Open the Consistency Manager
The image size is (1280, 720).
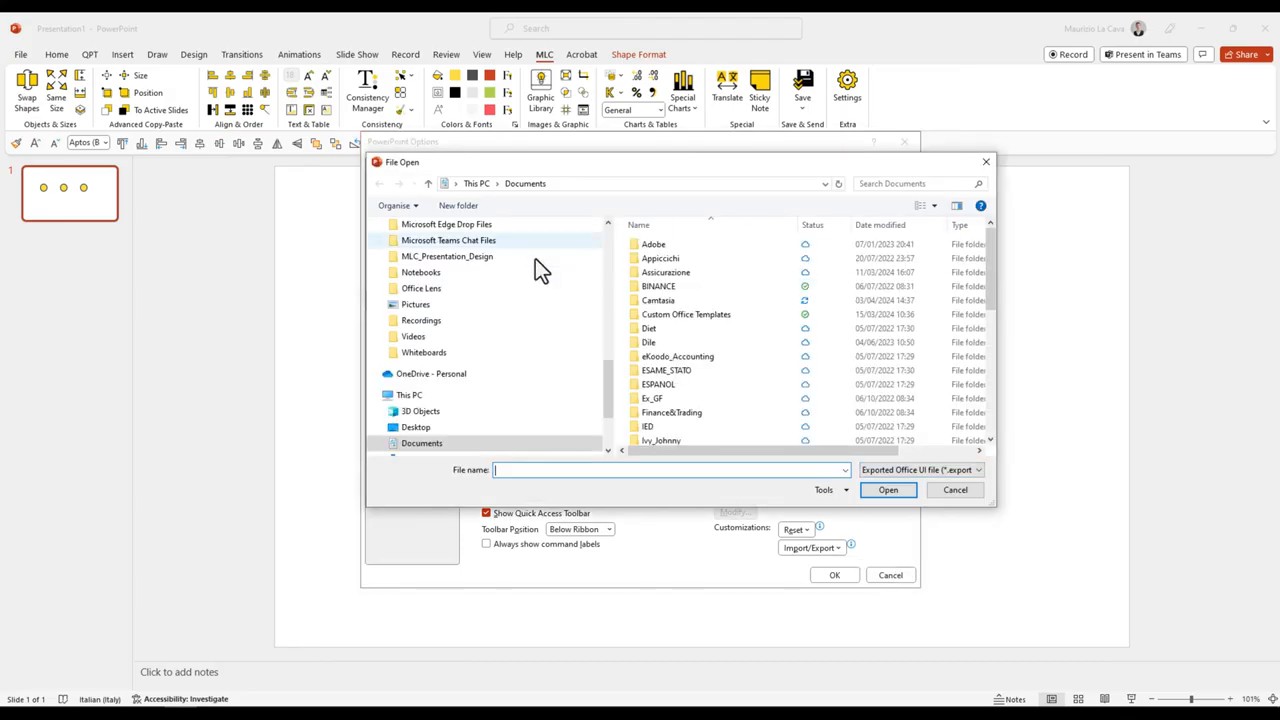(367, 91)
